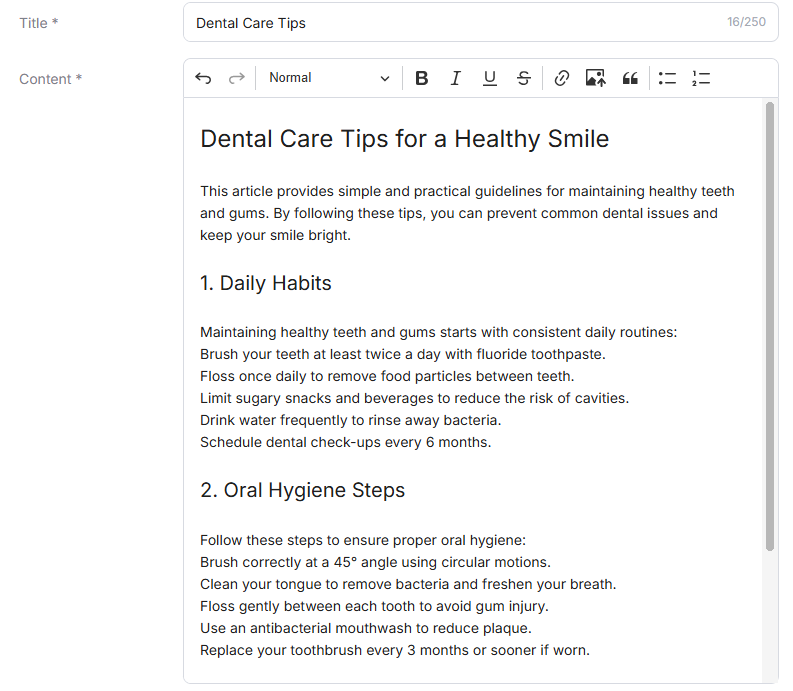Click the line about replacing your toothbrush
793x691 pixels.
click(x=394, y=650)
